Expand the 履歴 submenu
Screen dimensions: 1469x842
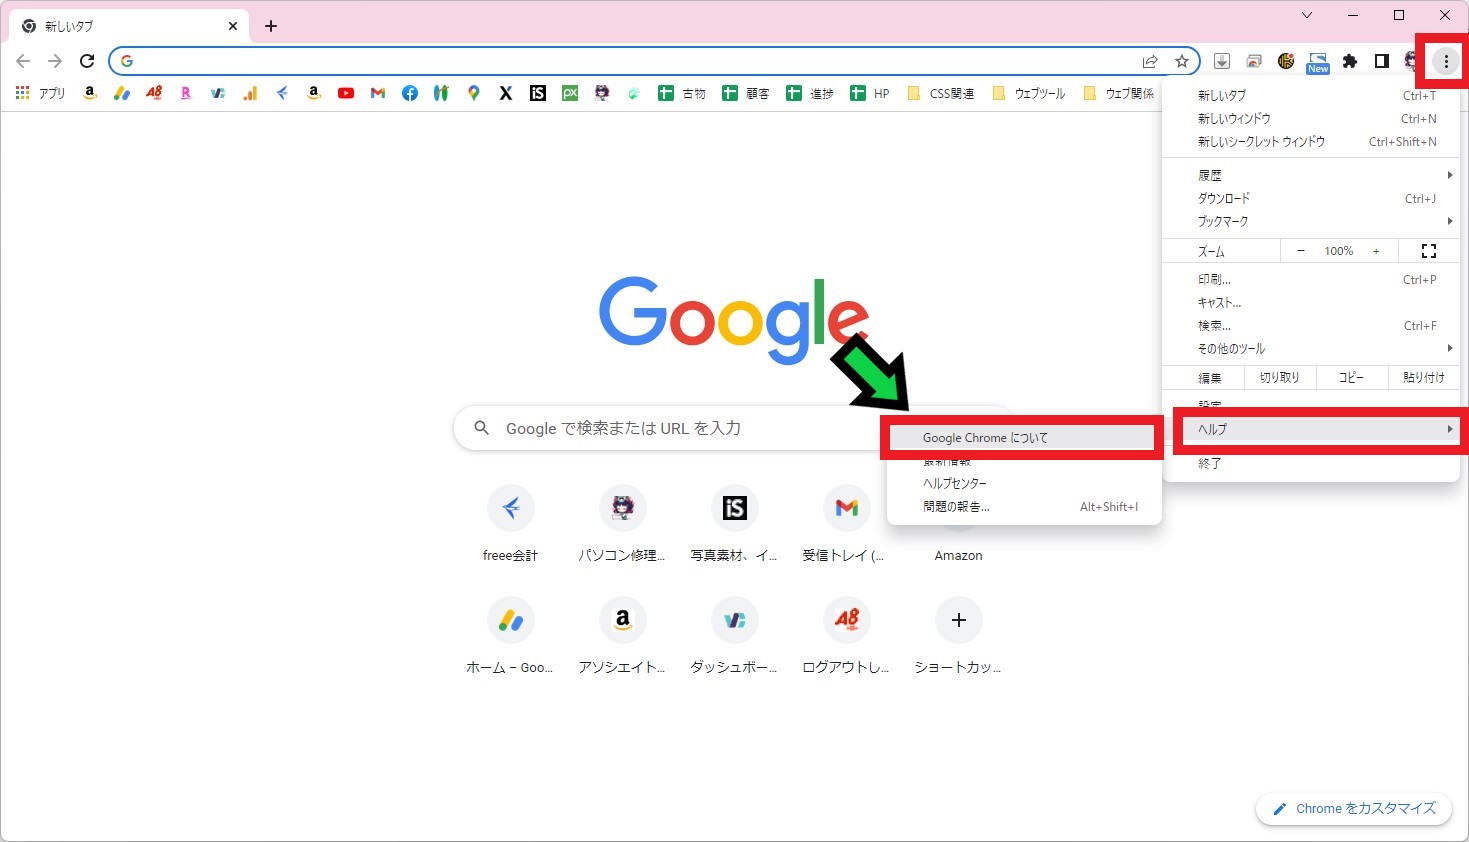click(x=1311, y=175)
